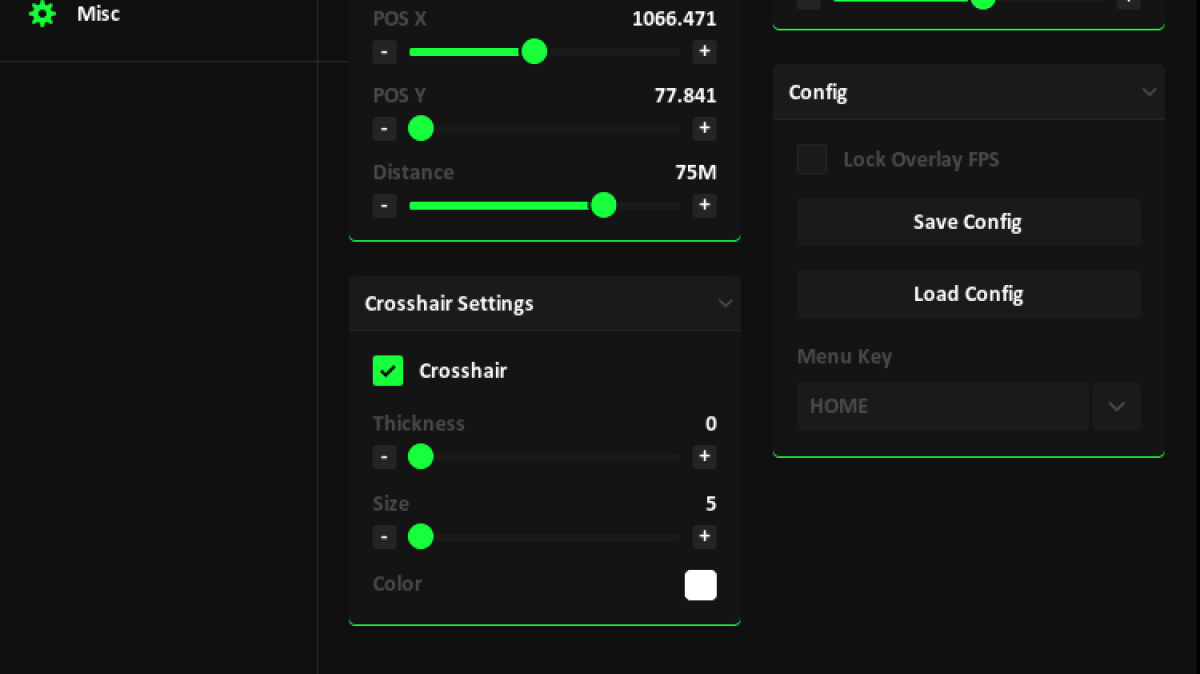Open the white crosshair Color swatch
The height and width of the screenshot is (674, 1200).
[x=700, y=585]
